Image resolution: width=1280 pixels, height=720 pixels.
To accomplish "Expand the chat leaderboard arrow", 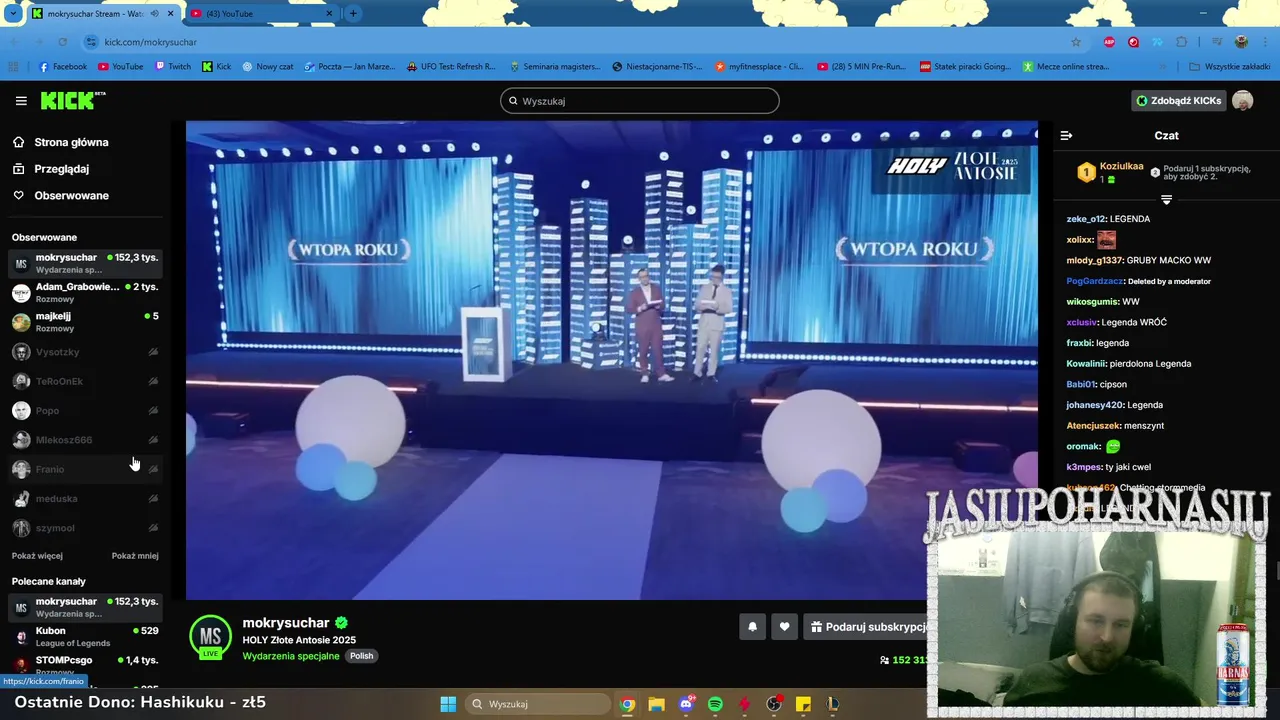I will pyautogui.click(x=1166, y=200).
